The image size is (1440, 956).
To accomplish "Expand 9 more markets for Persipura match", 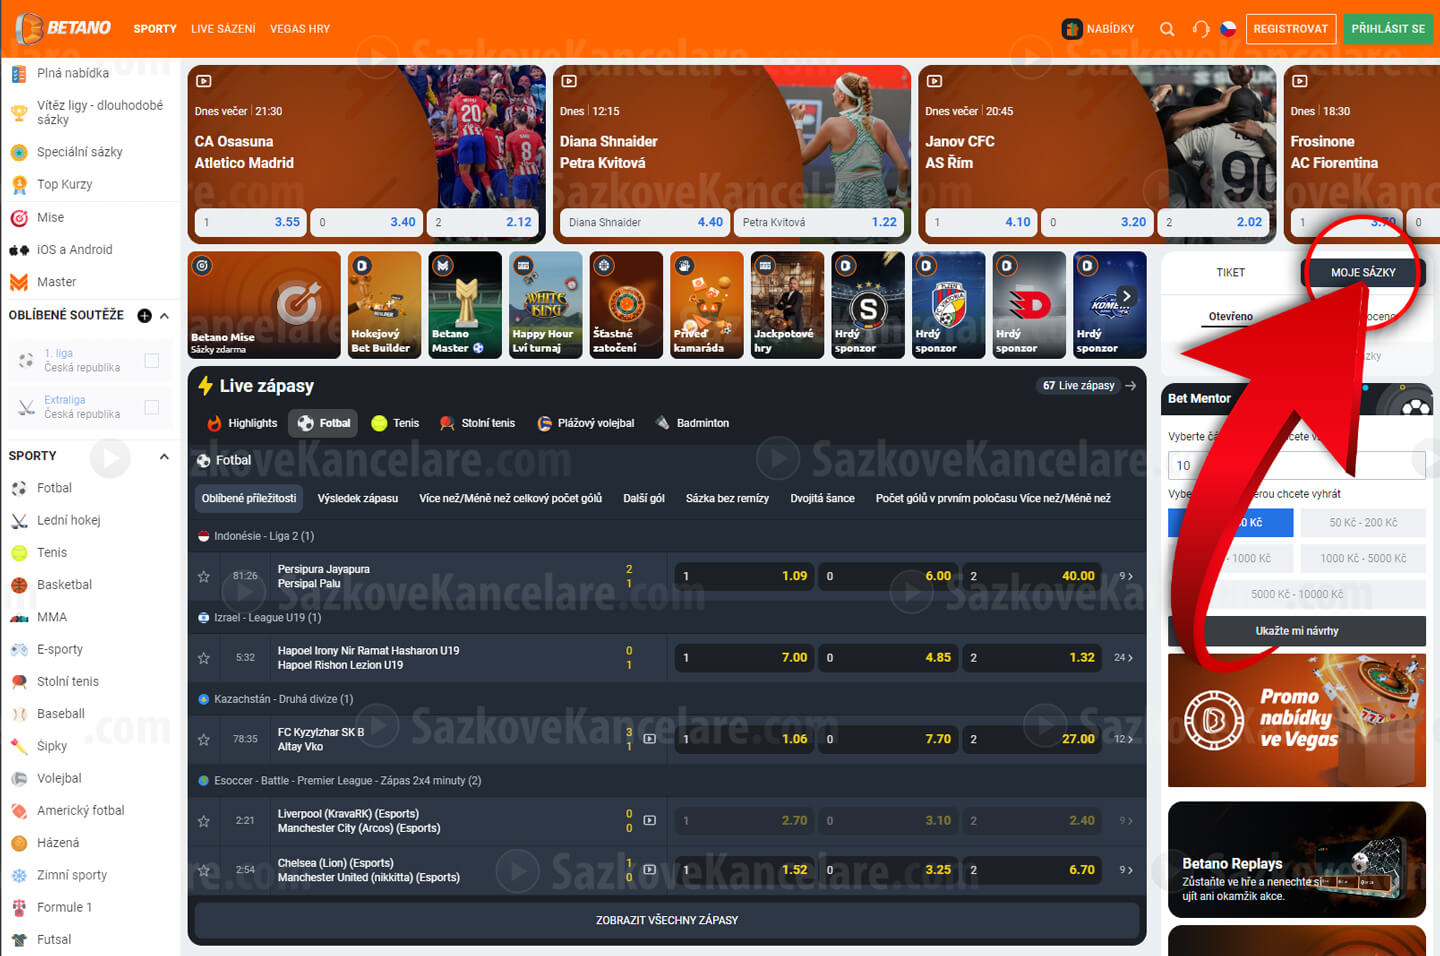I will 1126,576.
